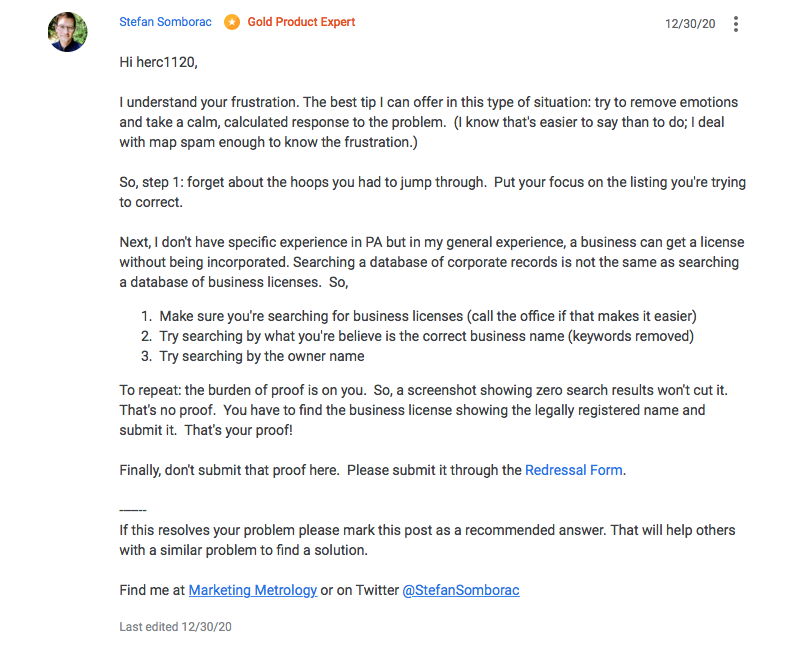Screen dimensions: 806x645
Task: Click the 'burden of proof' paragraph
Action: pos(424,410)
